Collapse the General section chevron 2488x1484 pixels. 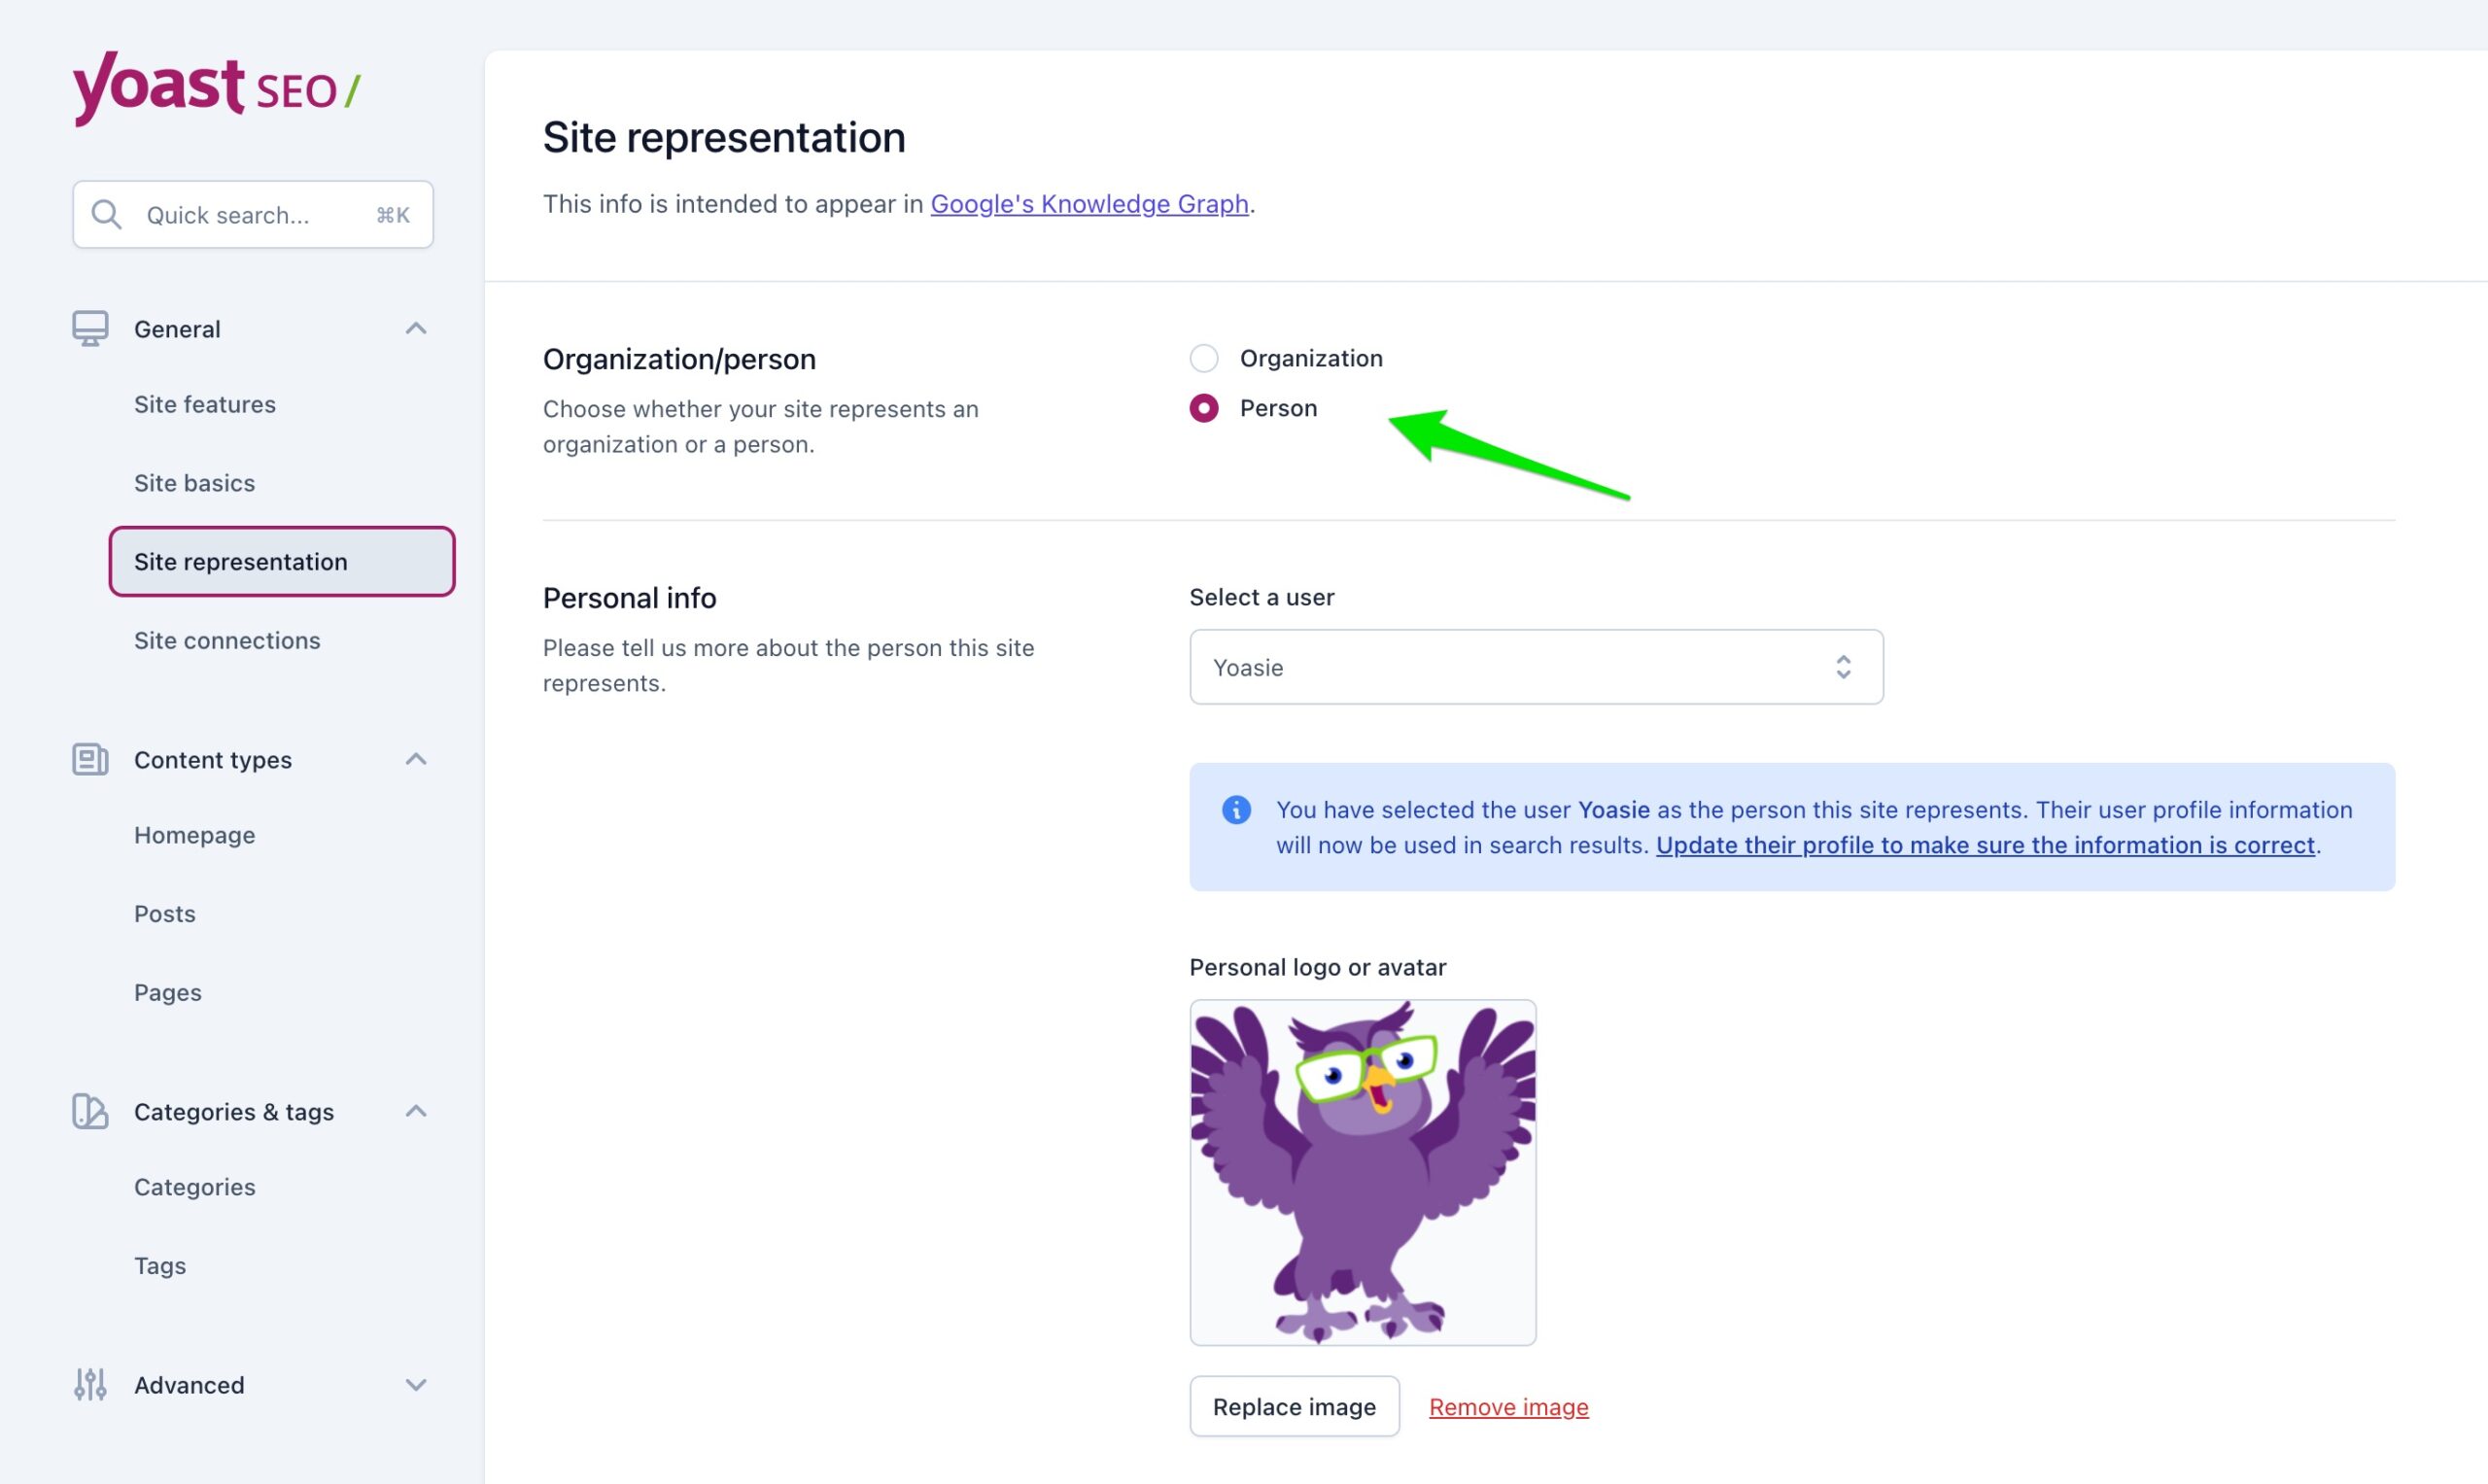click(416, 329)
